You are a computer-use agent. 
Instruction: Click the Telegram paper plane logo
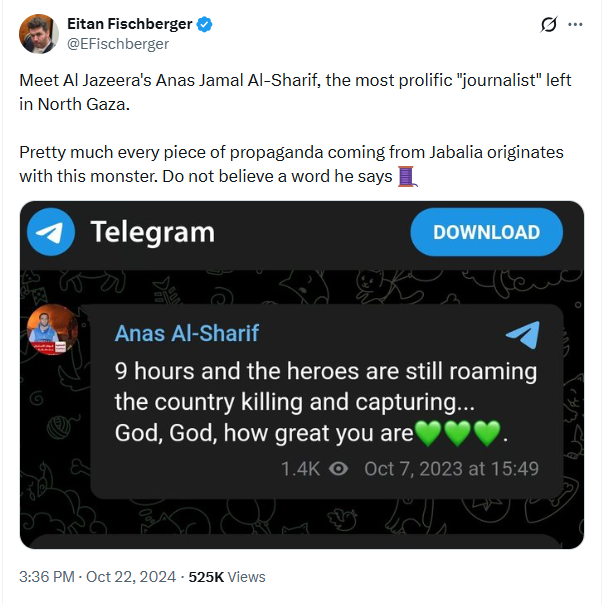(x=51, y=232)
